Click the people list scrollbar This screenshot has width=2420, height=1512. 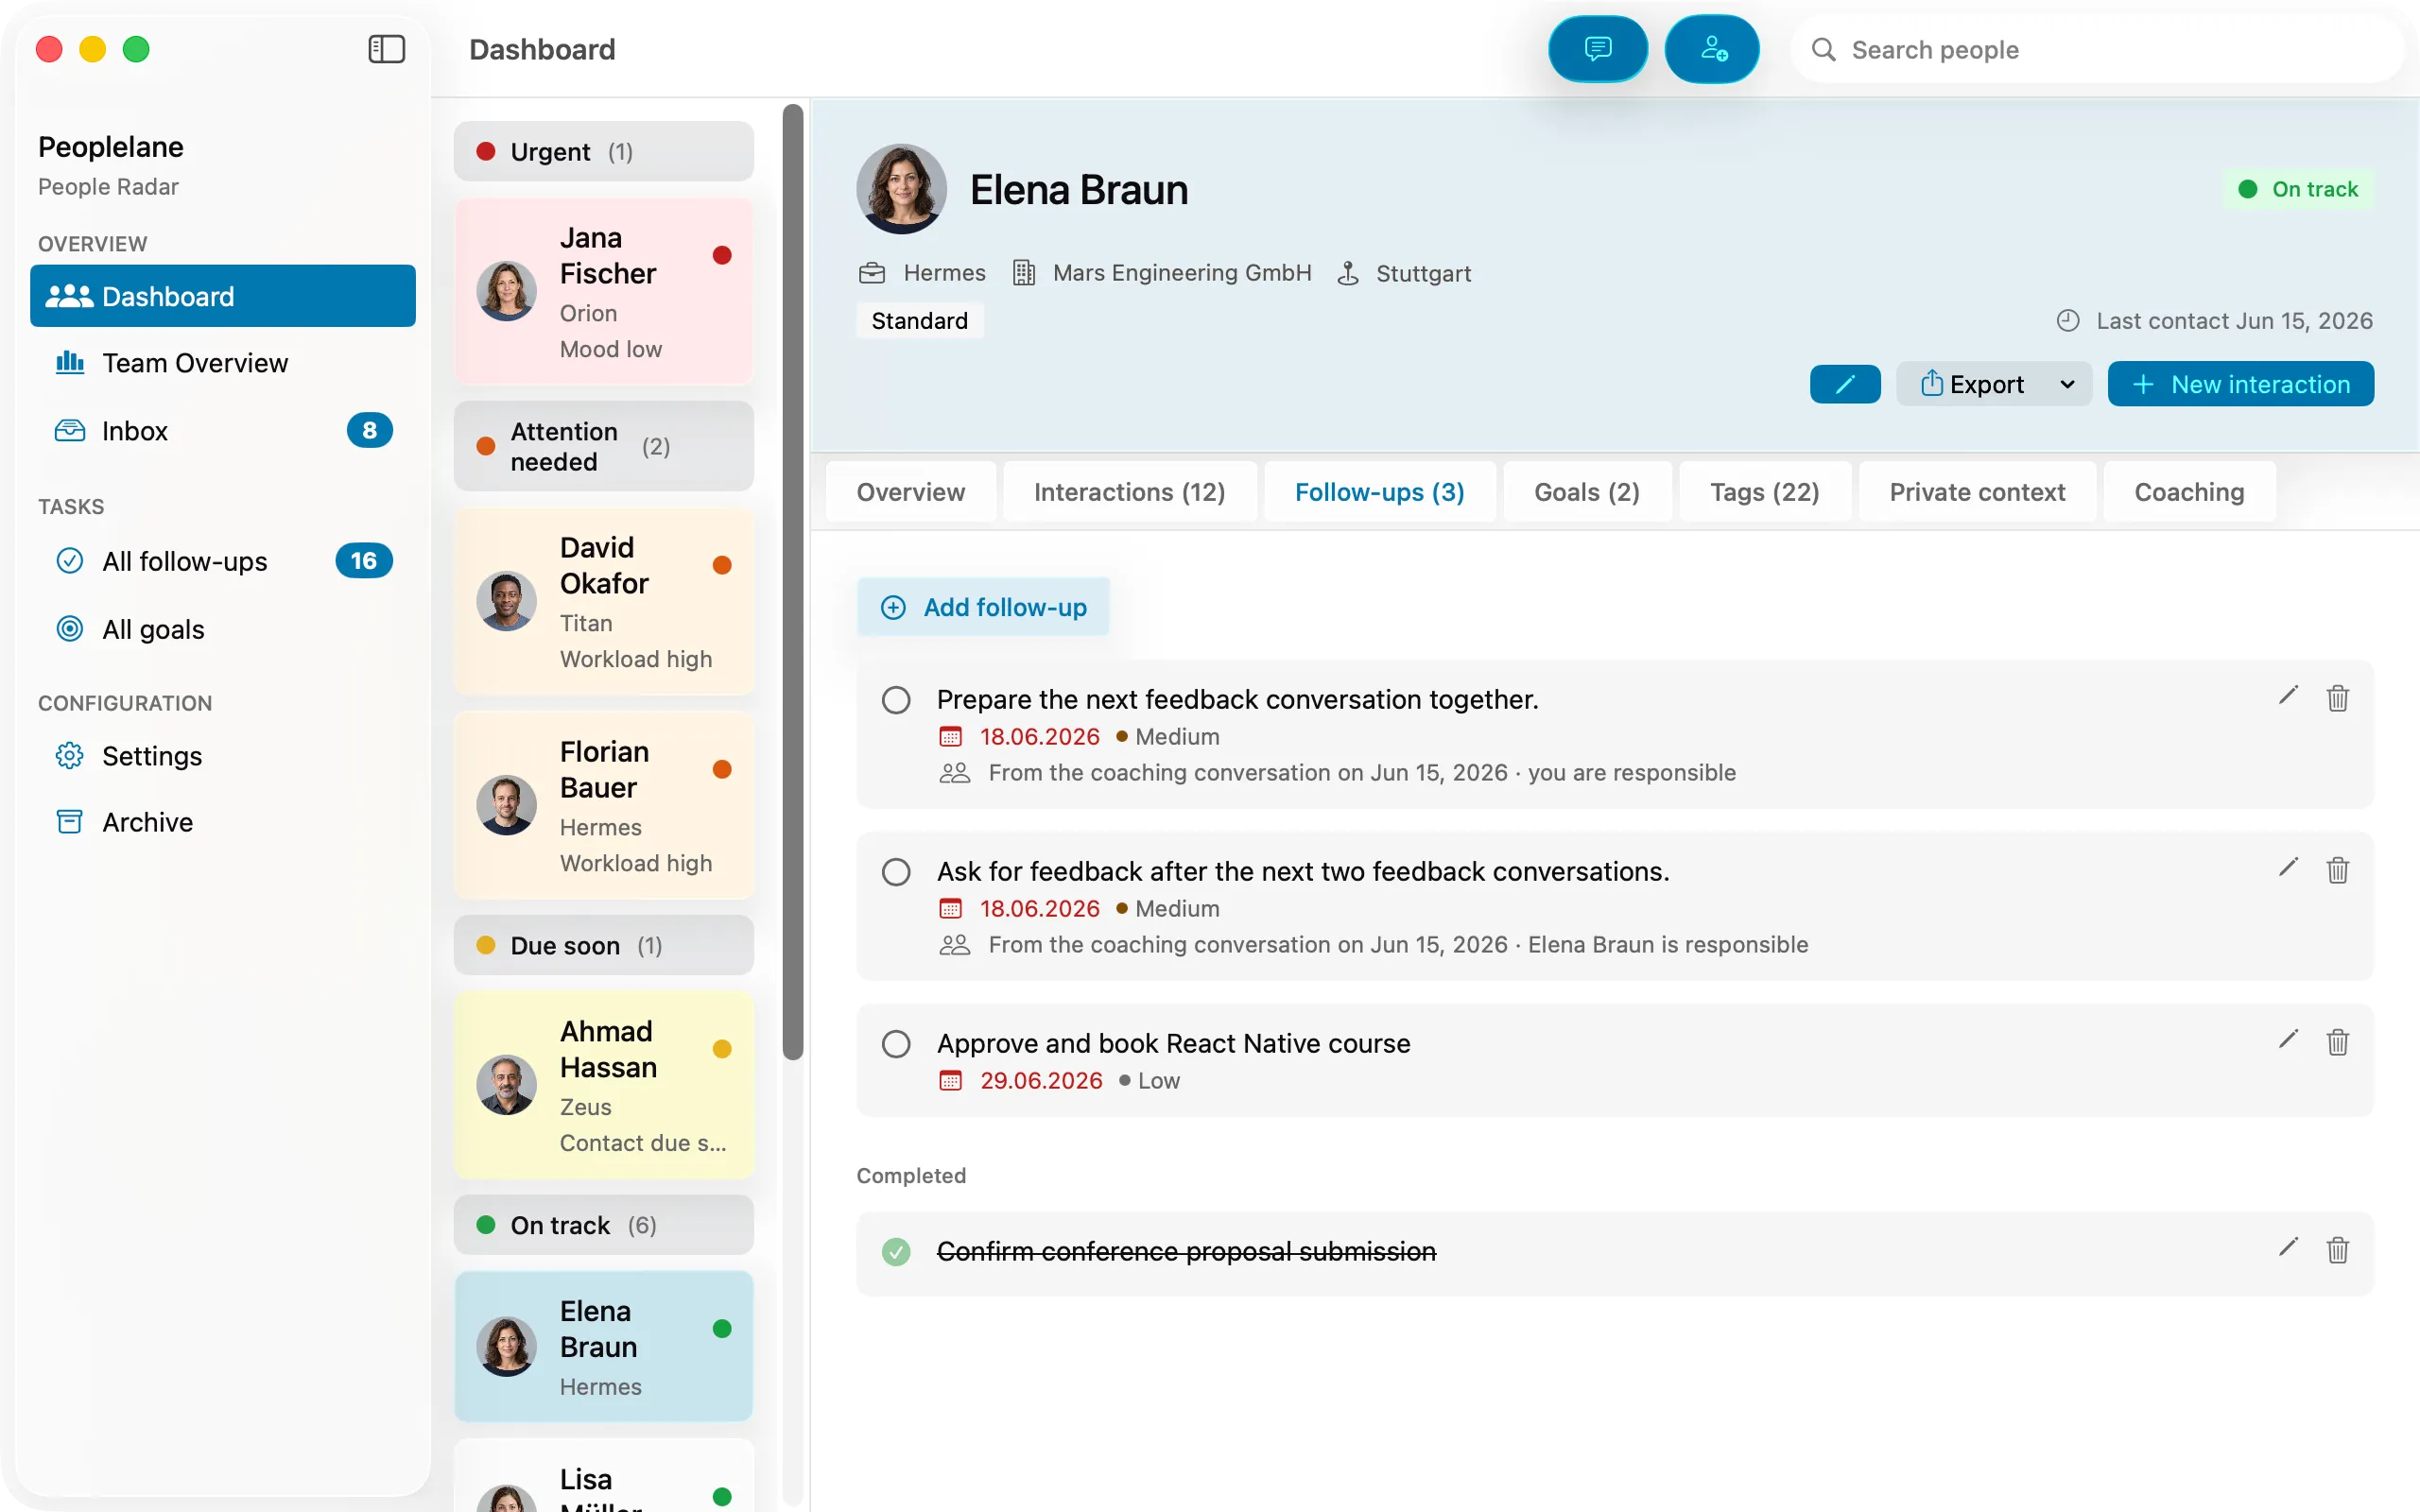(x=793, y=582)
